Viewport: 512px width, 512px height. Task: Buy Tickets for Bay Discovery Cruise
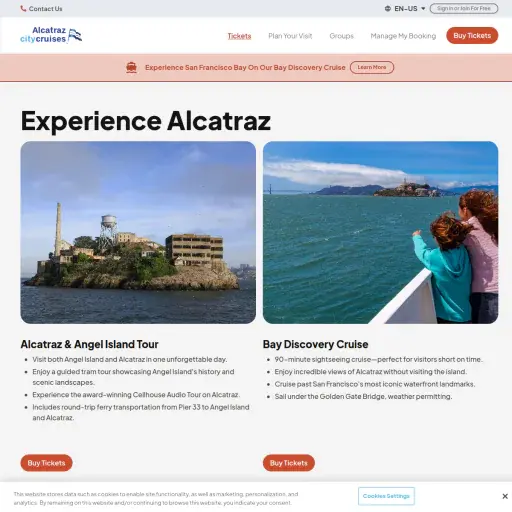[x=289, y=463]
